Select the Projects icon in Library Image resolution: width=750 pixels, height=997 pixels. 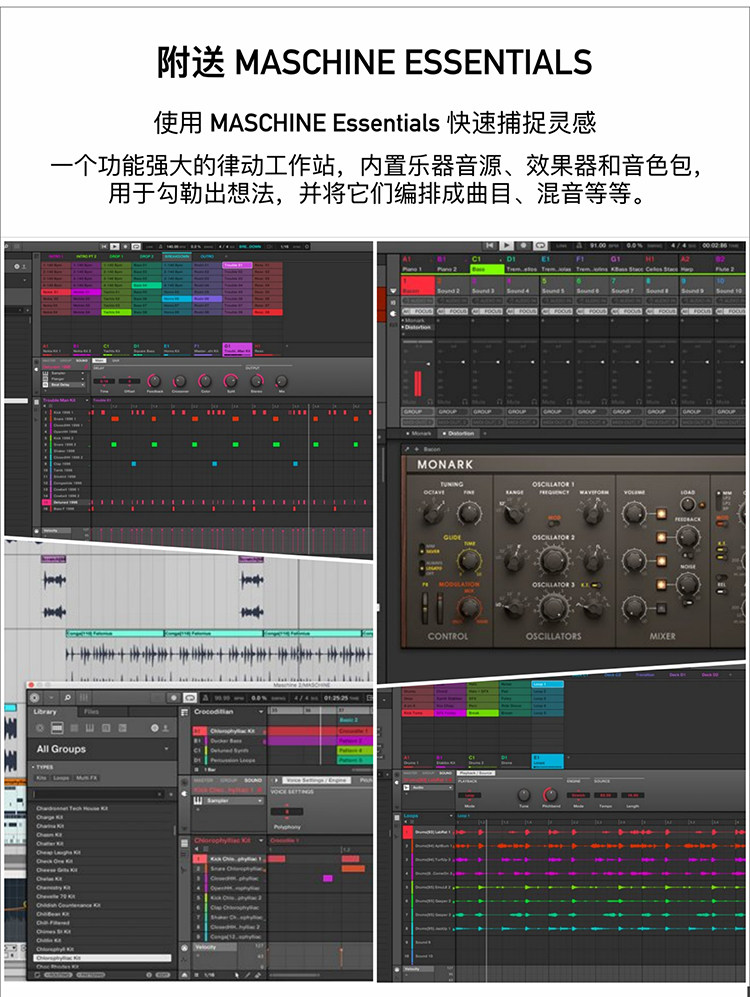point(40,728)
